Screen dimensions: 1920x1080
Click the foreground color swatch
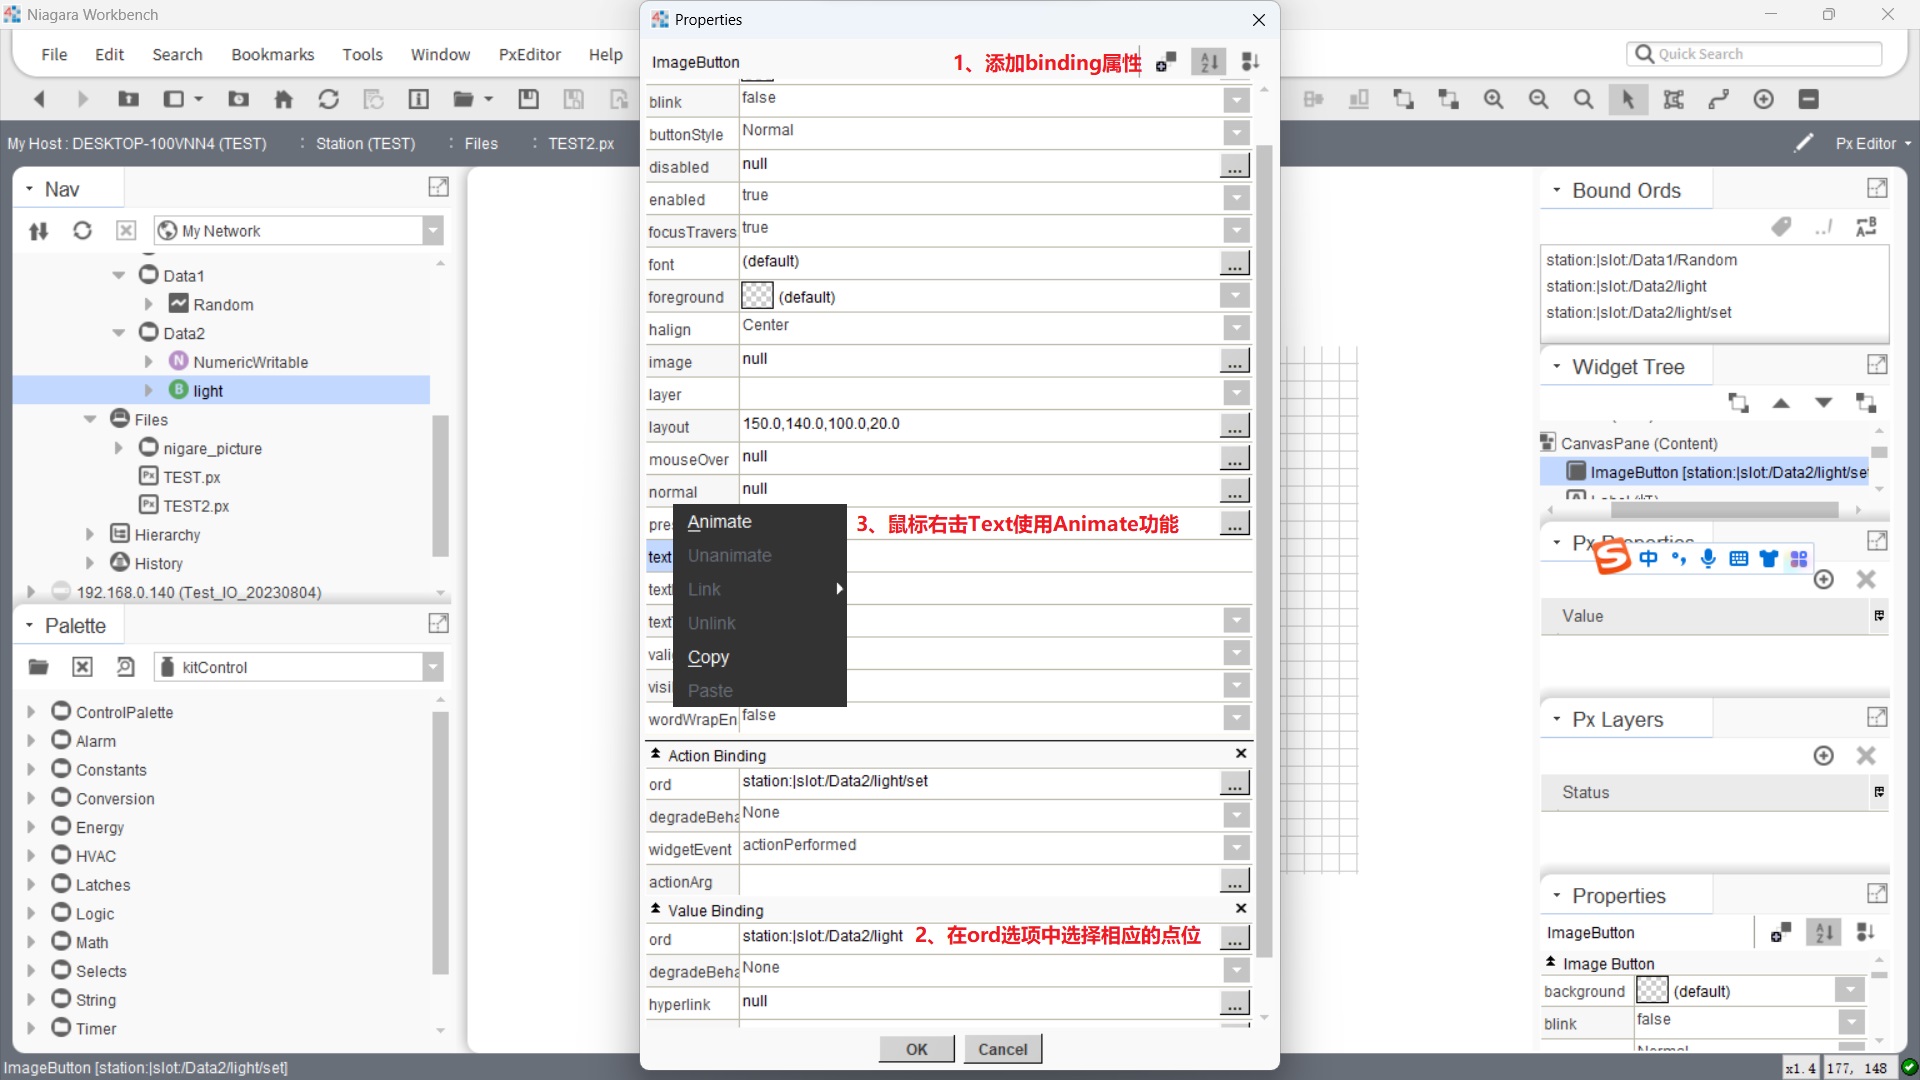757,296
